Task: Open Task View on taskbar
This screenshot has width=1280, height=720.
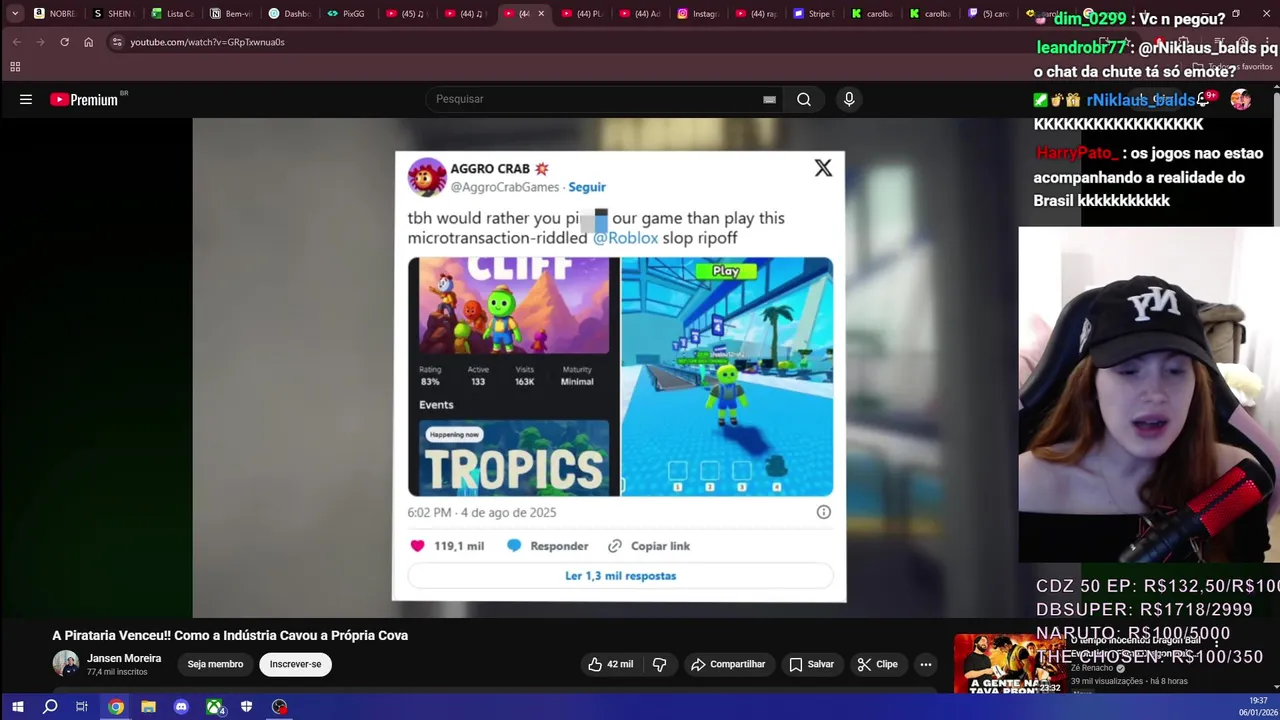Action: click(x=82, y=706)
